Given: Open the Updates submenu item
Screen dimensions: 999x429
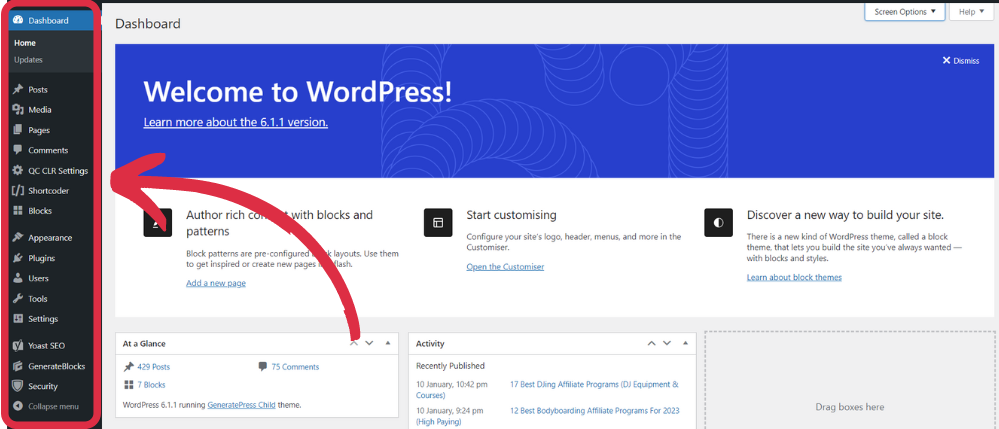Looking at the screenshot, I should (28, 60).
